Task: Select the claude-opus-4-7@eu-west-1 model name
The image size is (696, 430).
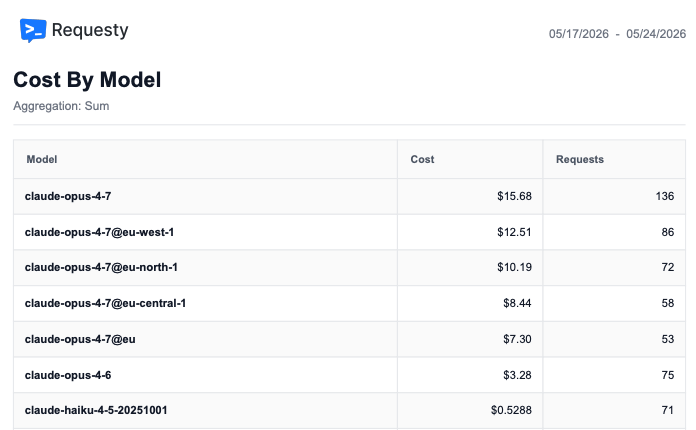Action: (99, 232)
